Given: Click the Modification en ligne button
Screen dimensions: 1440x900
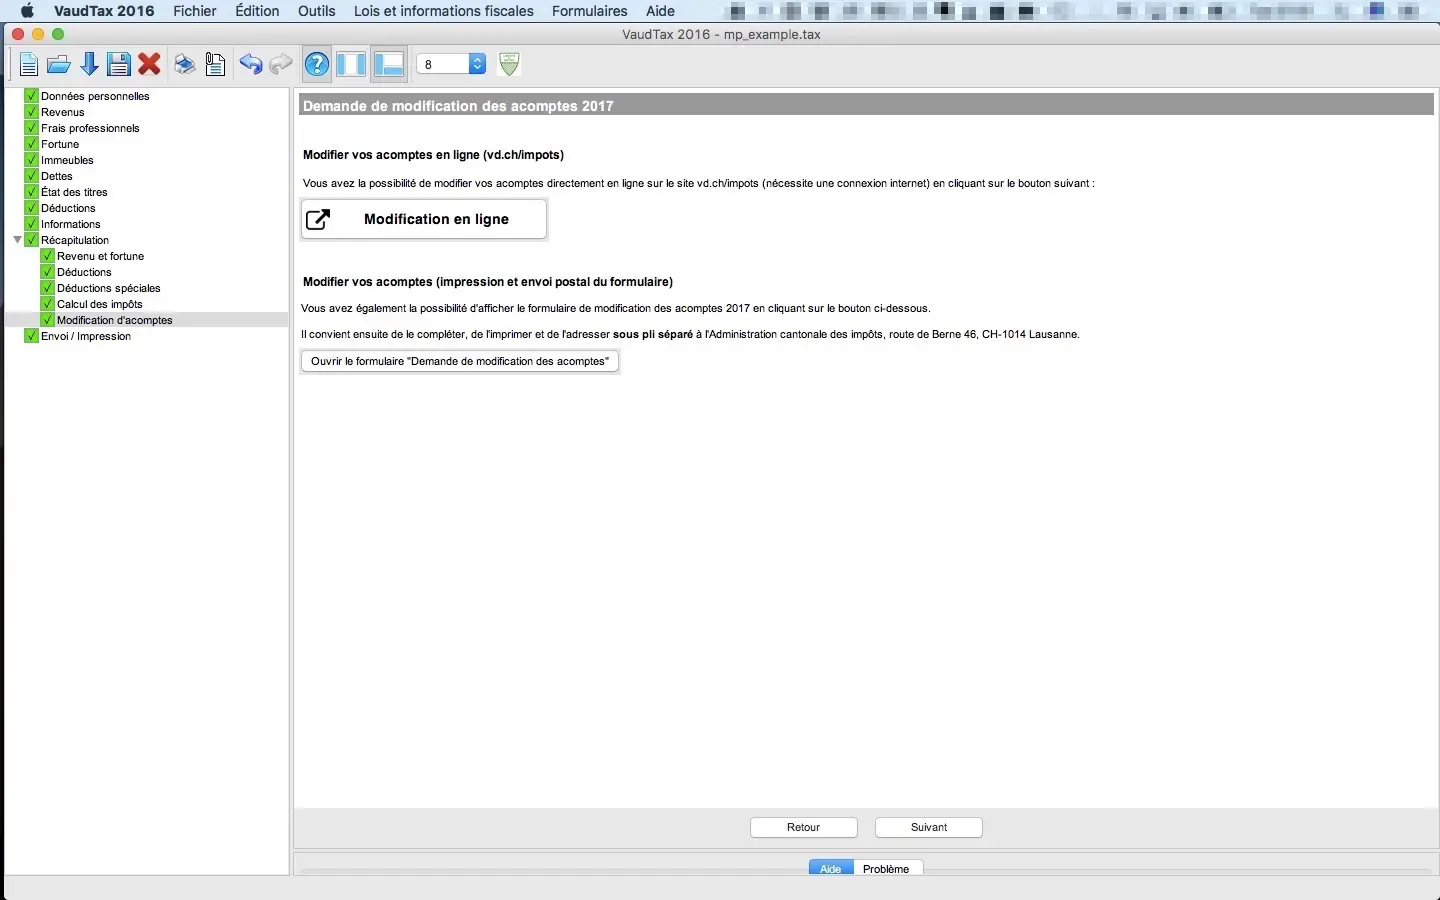Looking at the screenshot, I should click(424, 220).
